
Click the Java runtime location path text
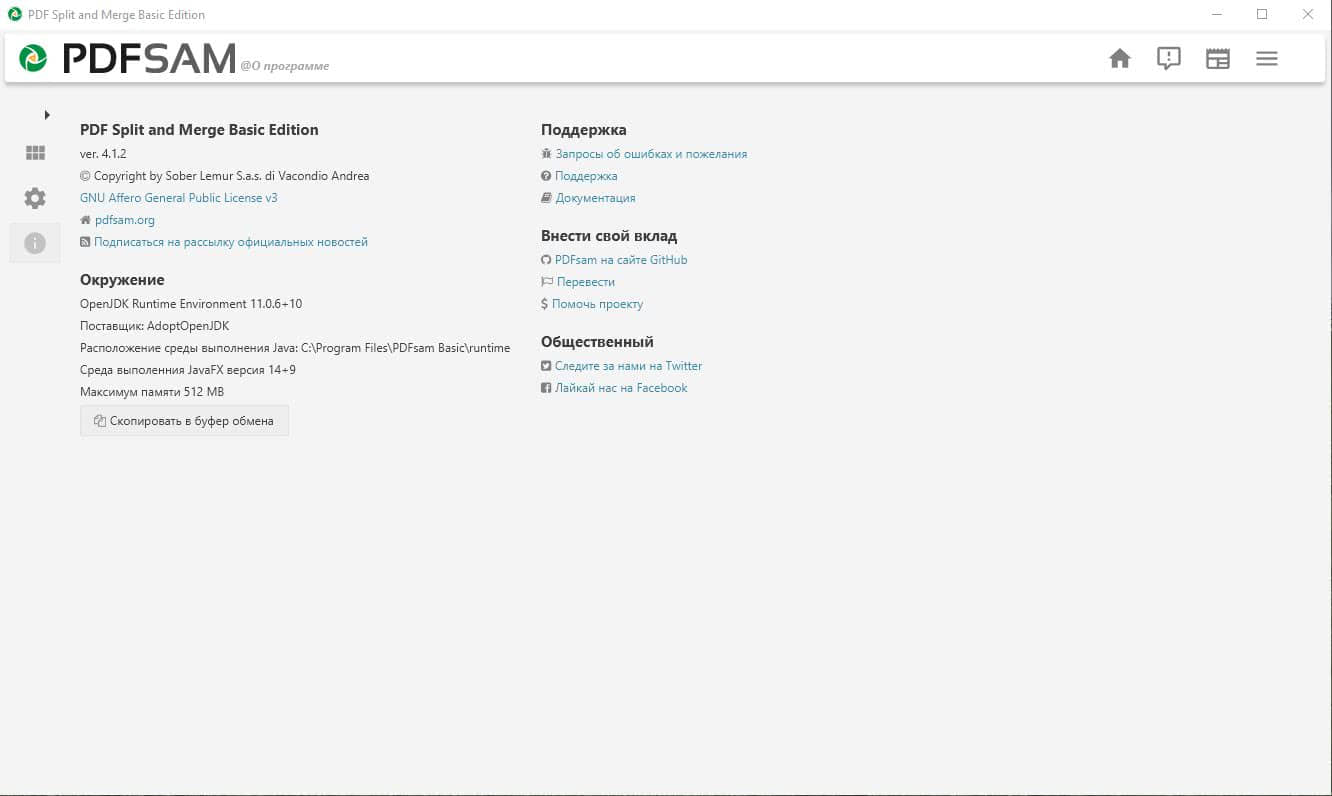point(295,348)
